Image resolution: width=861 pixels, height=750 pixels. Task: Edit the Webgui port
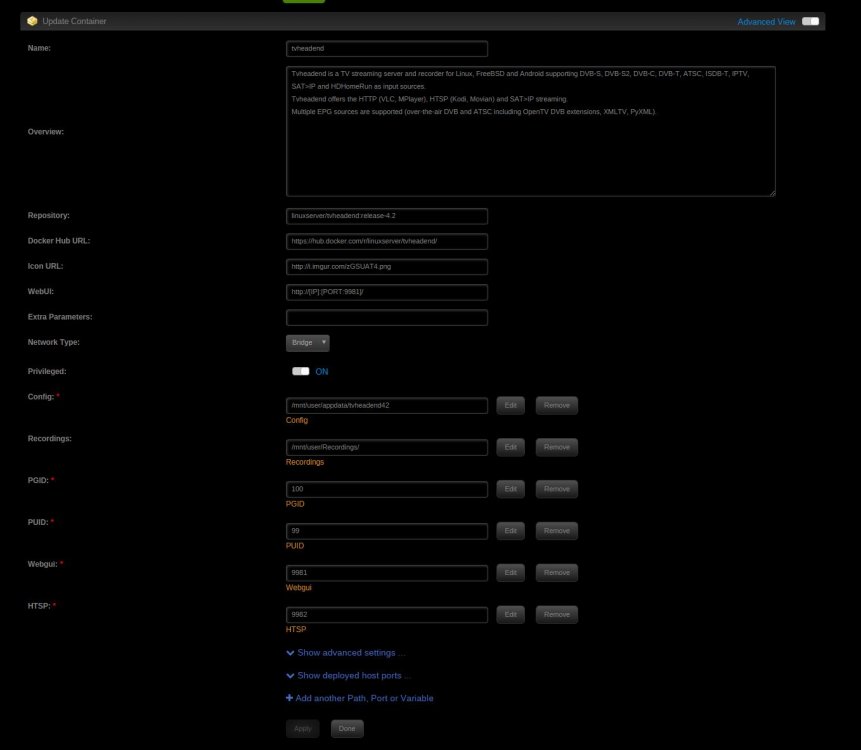[x=511, y=573]
